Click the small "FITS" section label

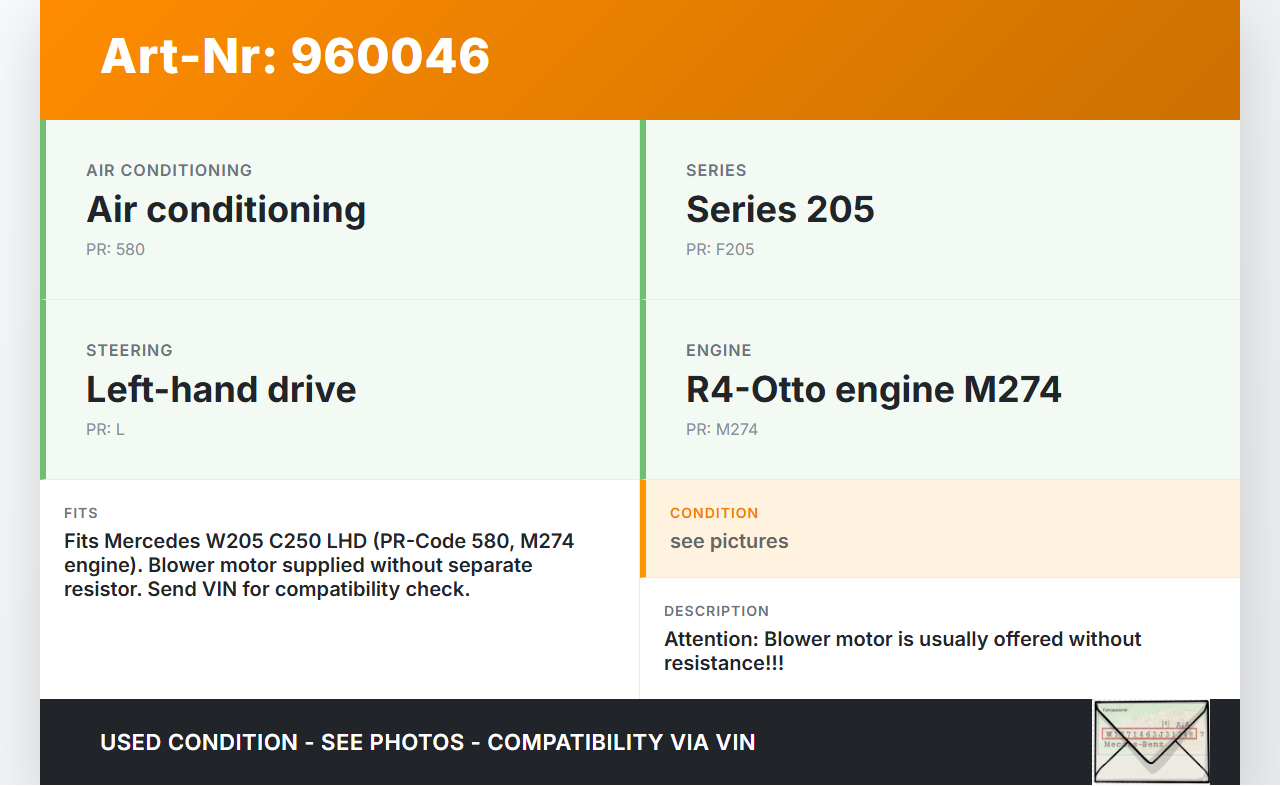81,513
